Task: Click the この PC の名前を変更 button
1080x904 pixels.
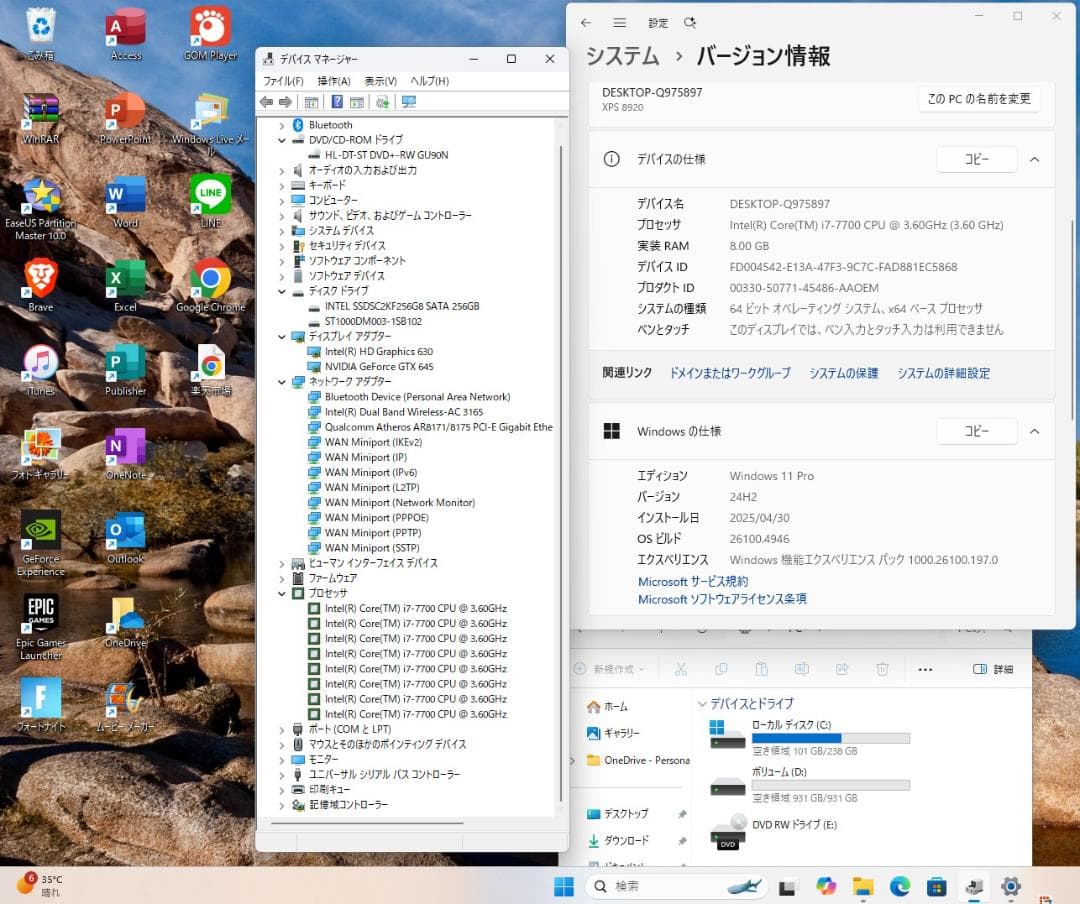Action: [978, 99]
